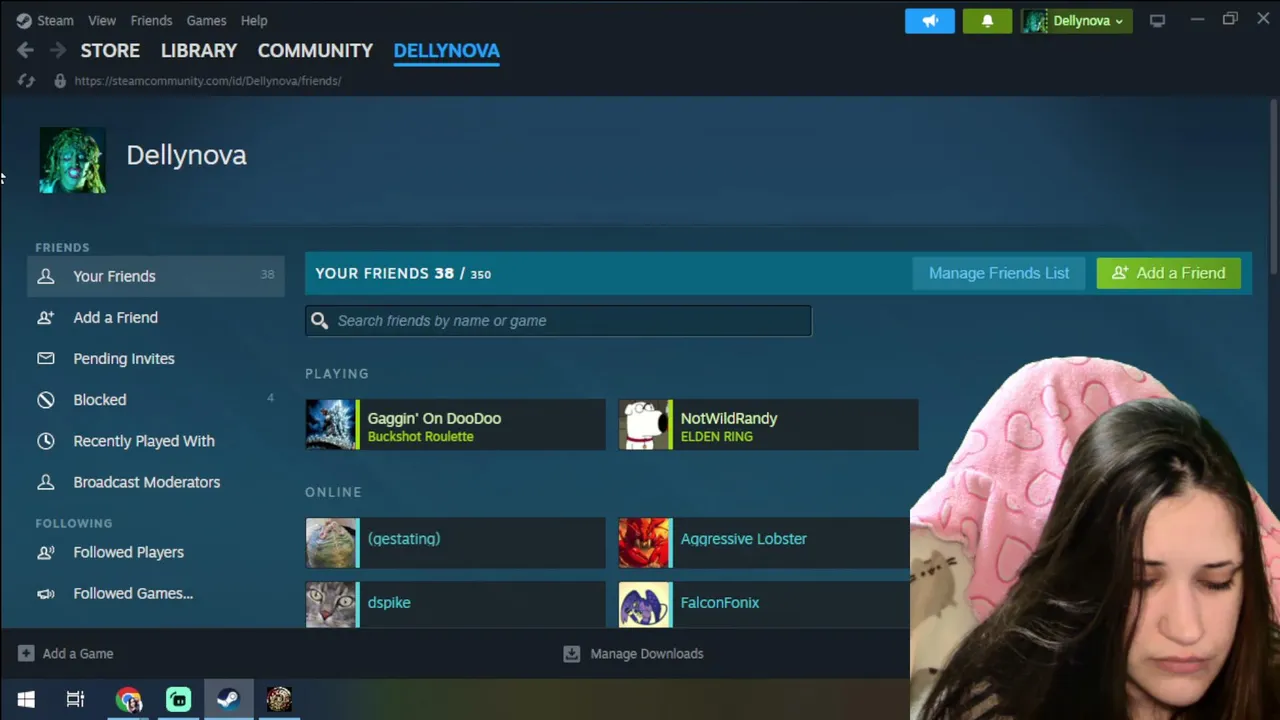Click the page vertical scrollbar

coord(1273,185)
